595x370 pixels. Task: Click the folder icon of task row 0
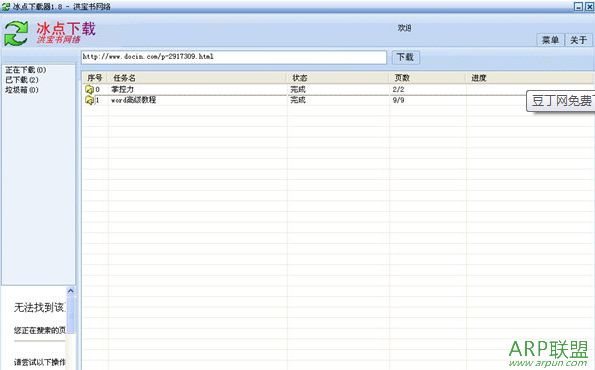coord(90,90)
